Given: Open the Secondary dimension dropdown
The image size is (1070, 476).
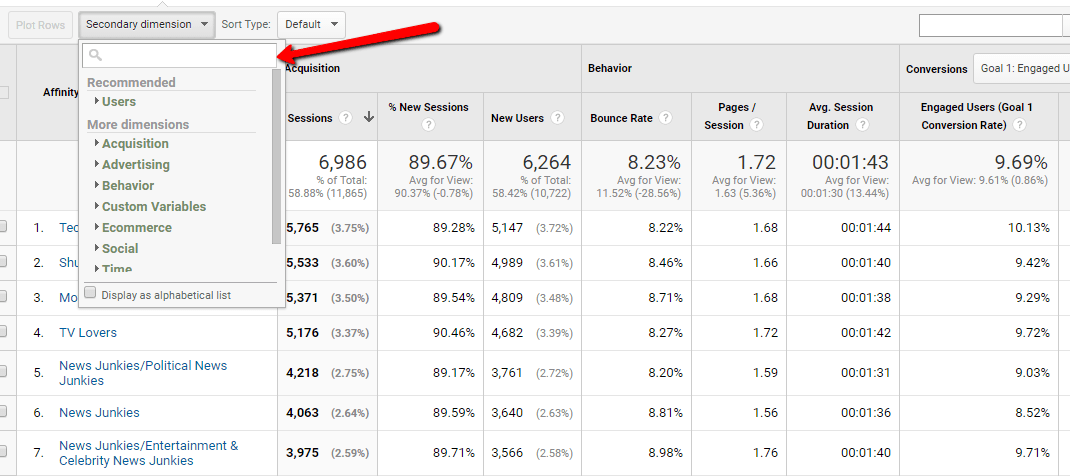Looking at the screenshot, I should coord(147,24).
